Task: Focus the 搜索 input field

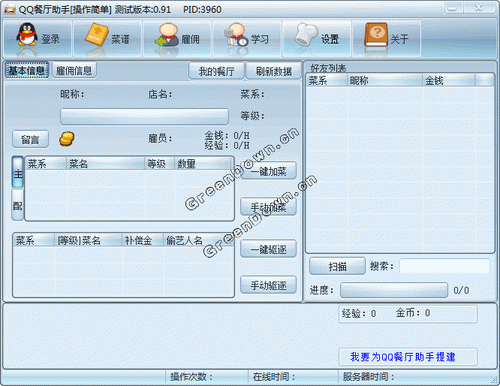Action: click(x=445, y=266)
